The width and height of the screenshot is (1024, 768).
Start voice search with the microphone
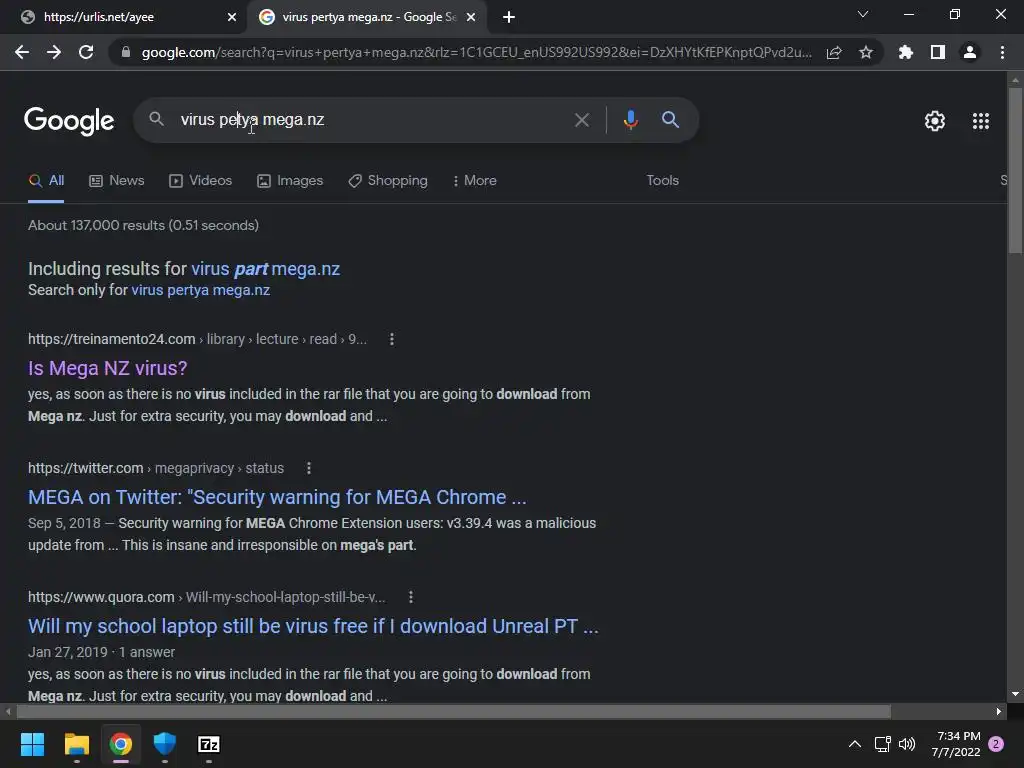pyautogui.click(x=630, y=120)
